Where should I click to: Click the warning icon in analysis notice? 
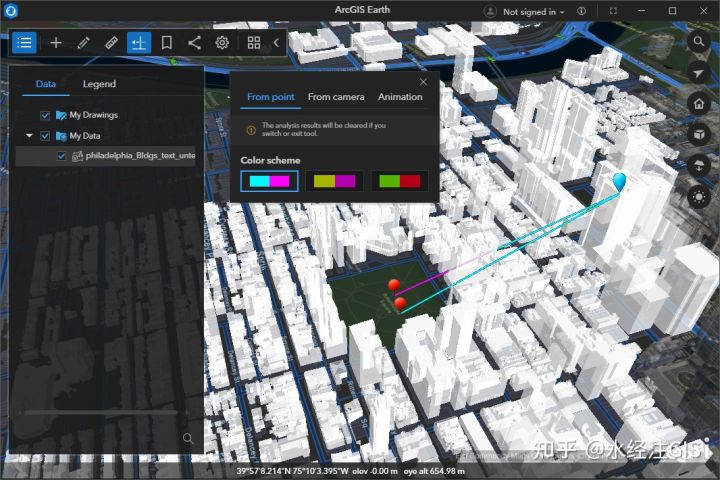[x=251, y=130]
